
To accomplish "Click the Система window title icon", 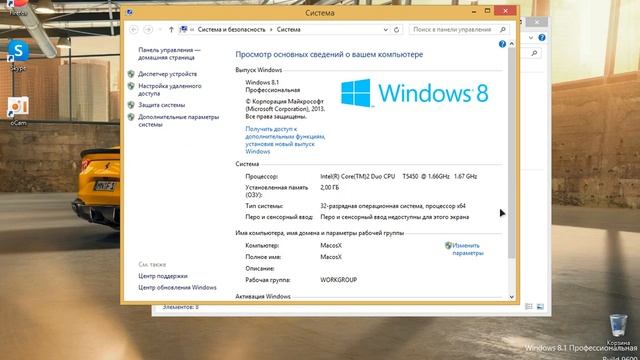I will (x=130, y=12).
